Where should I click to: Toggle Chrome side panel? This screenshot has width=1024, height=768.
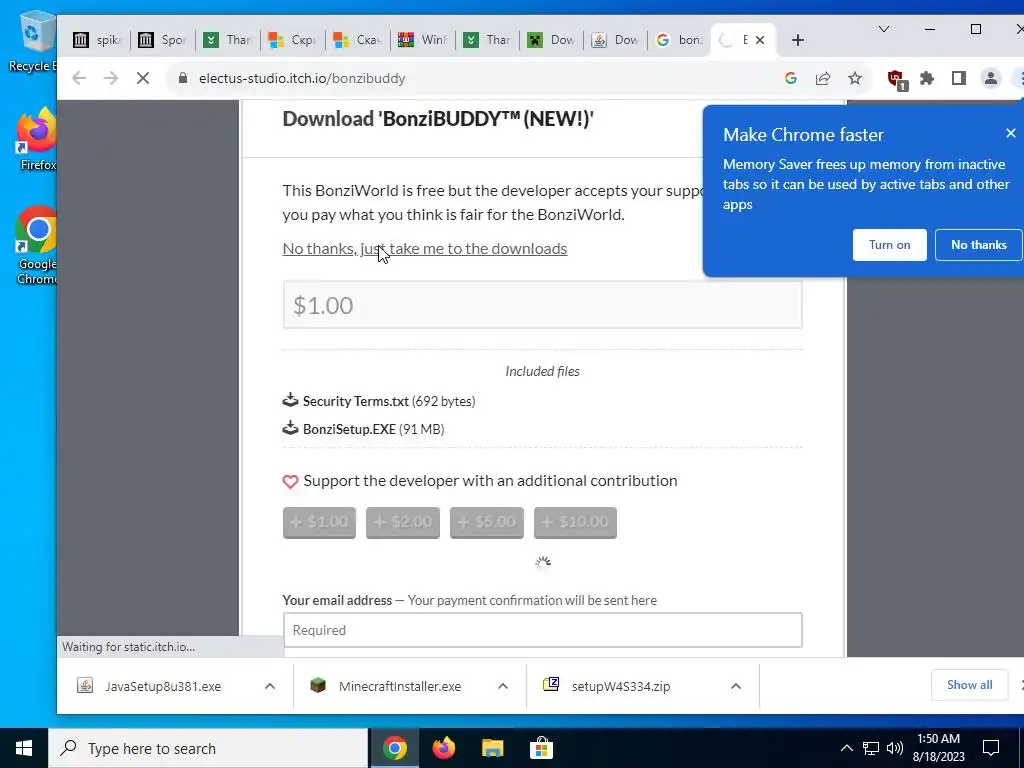click(x=959, y=78)
